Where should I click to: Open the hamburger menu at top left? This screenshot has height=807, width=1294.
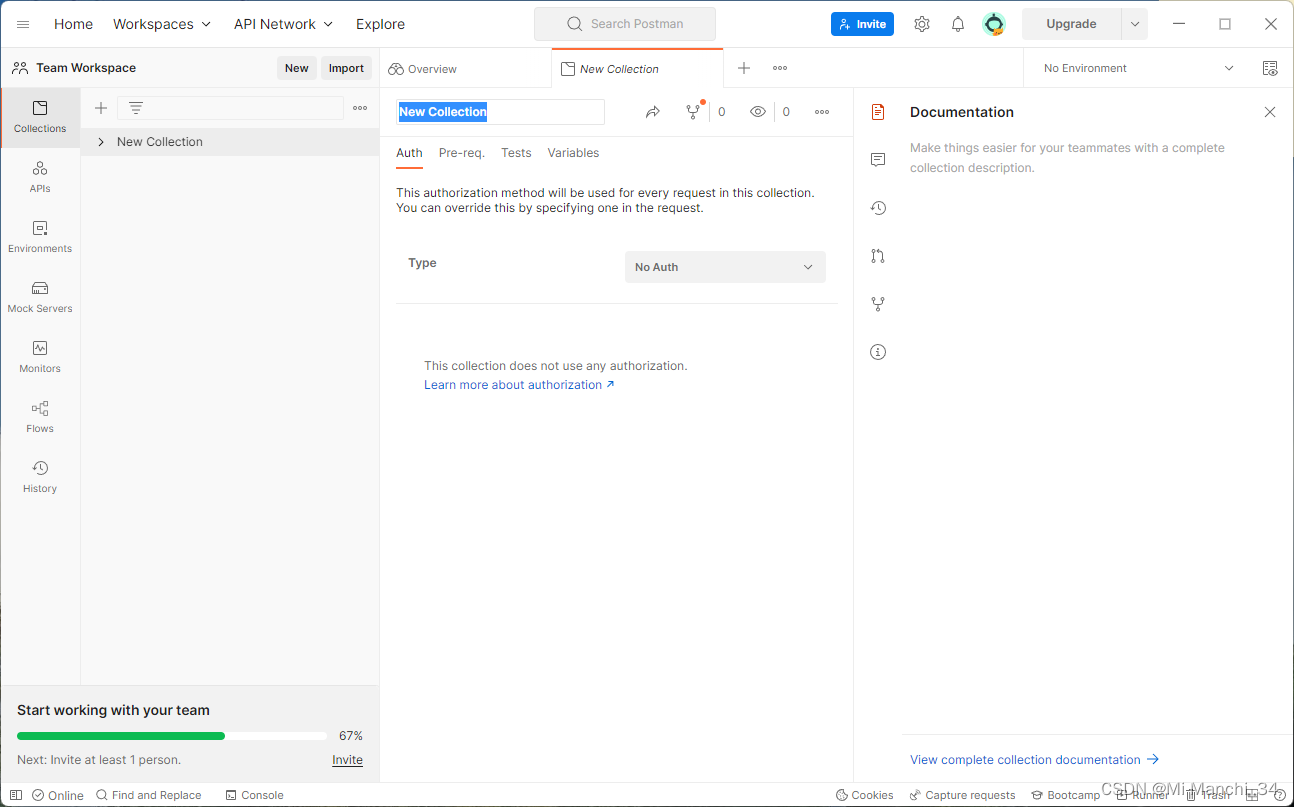(x=23, y=24)
